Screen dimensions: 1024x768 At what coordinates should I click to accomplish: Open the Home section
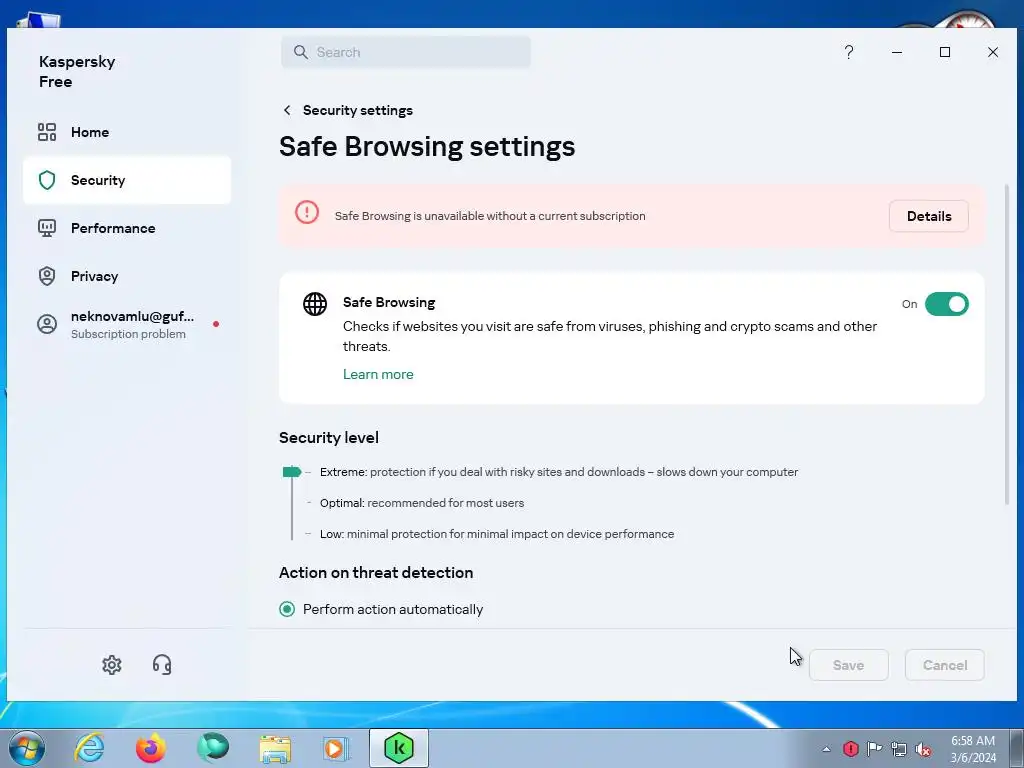coord(127,132)
